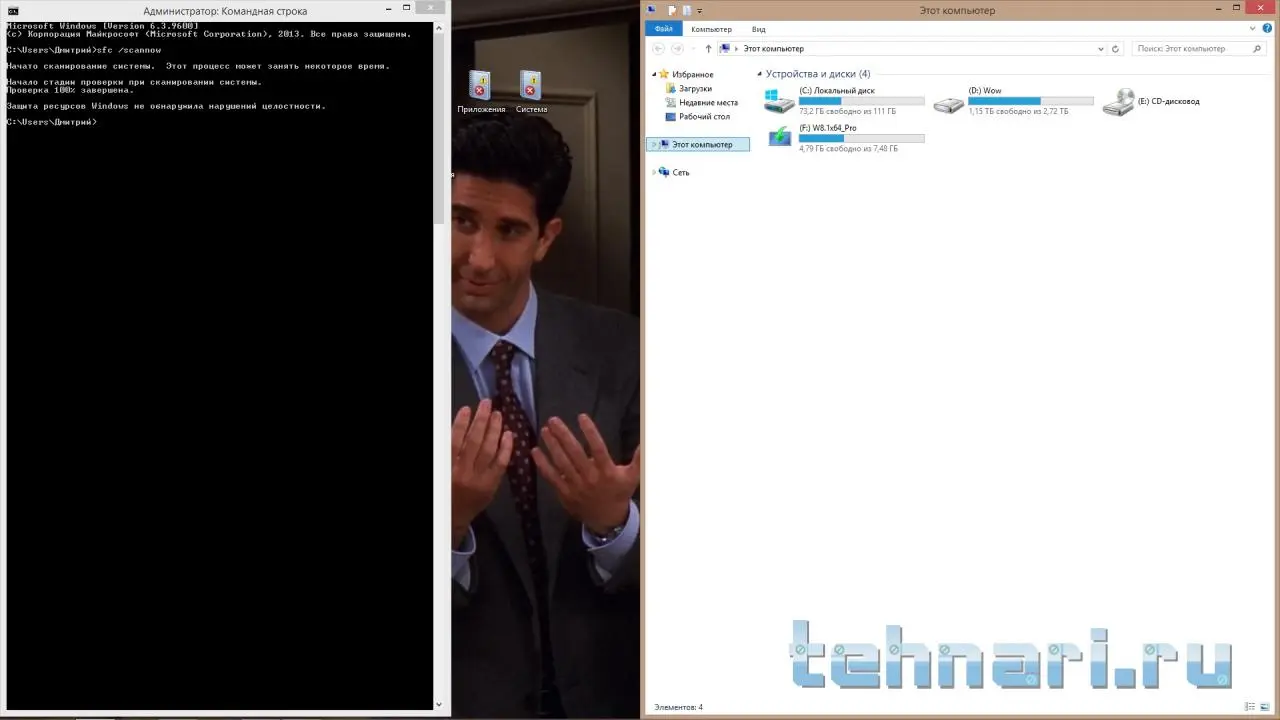Screen dimensions: 1280x720
Task: Click the Поиск: Этот компьютер search field
Action: tap(1199, 48)
